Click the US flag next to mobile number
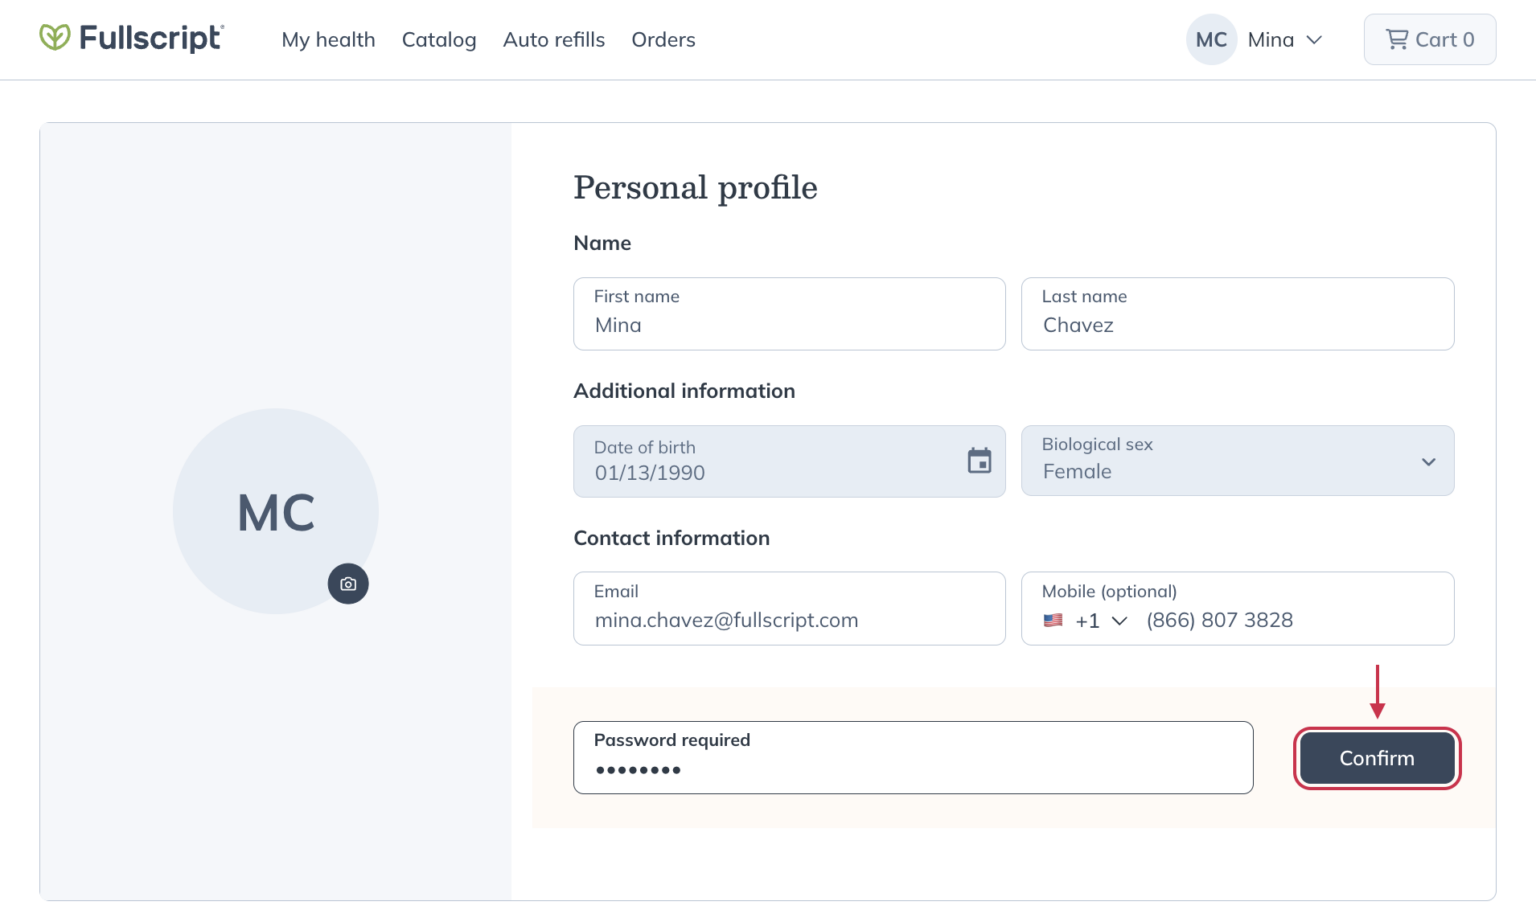 (x=1053, y=620)
